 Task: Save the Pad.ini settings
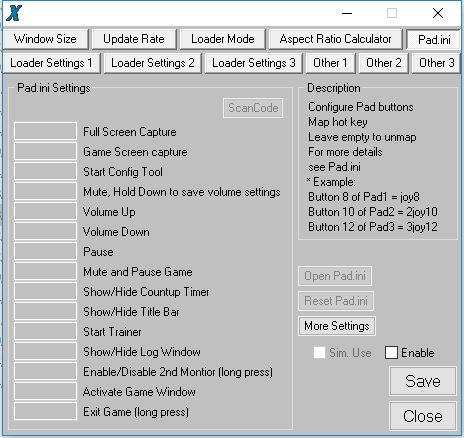pos(423,381)
